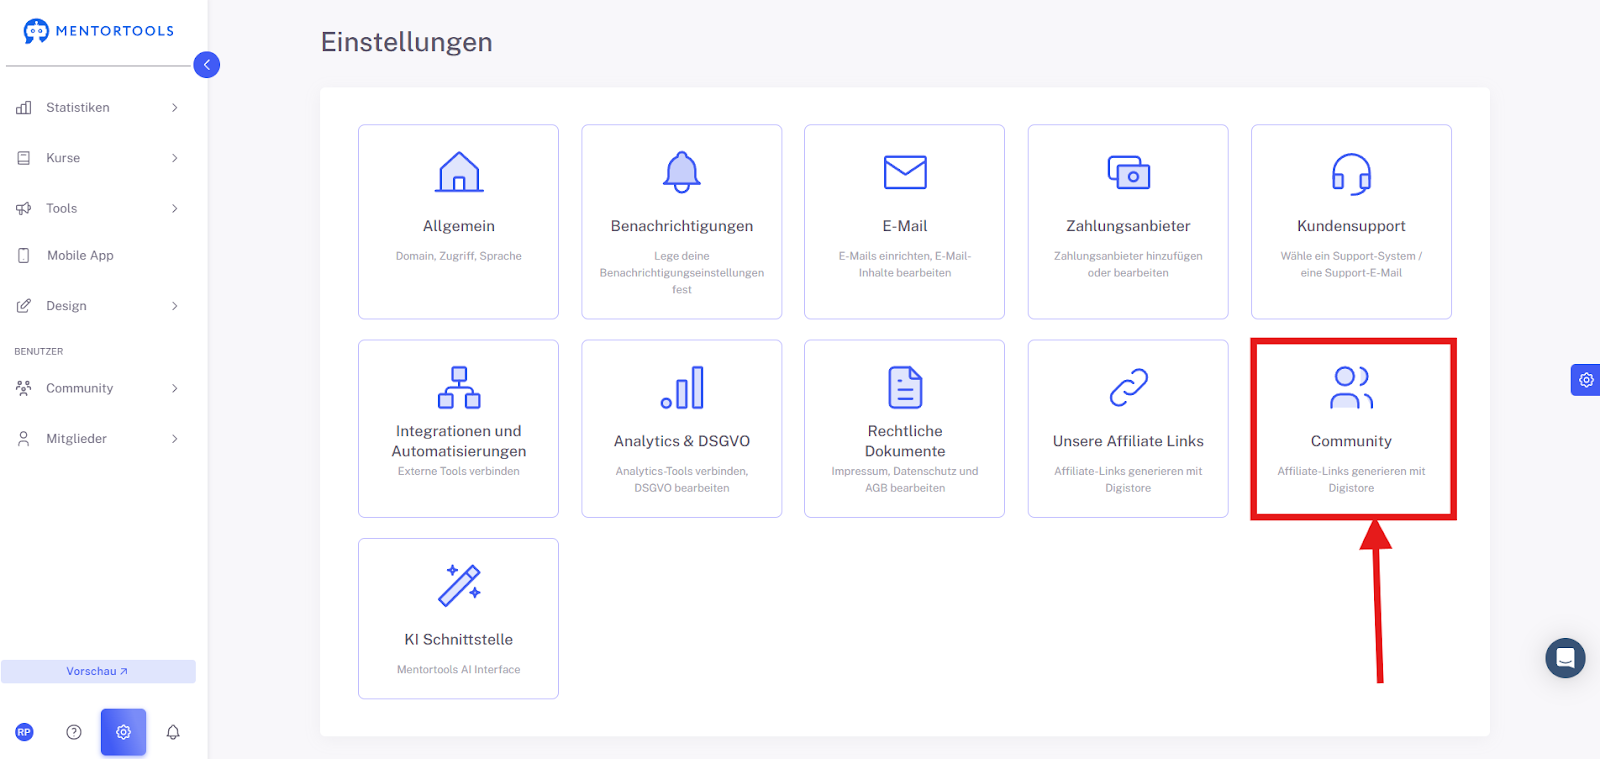This screenshot has height=759, width=1600.
Task: Click the Affiliate Links chain icon
Action: click(x=1128, y=387)
